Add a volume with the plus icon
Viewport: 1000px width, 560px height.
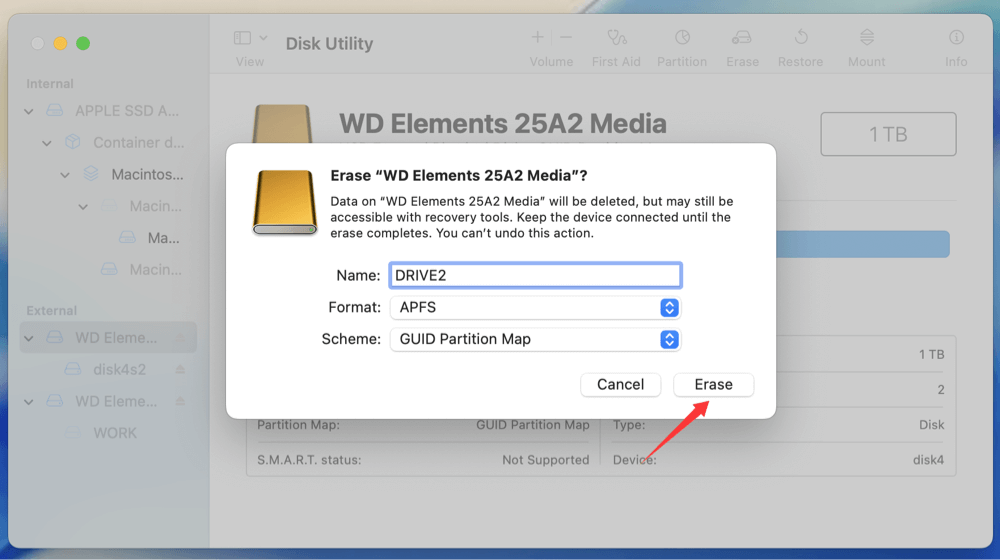[x=537, y=38]
